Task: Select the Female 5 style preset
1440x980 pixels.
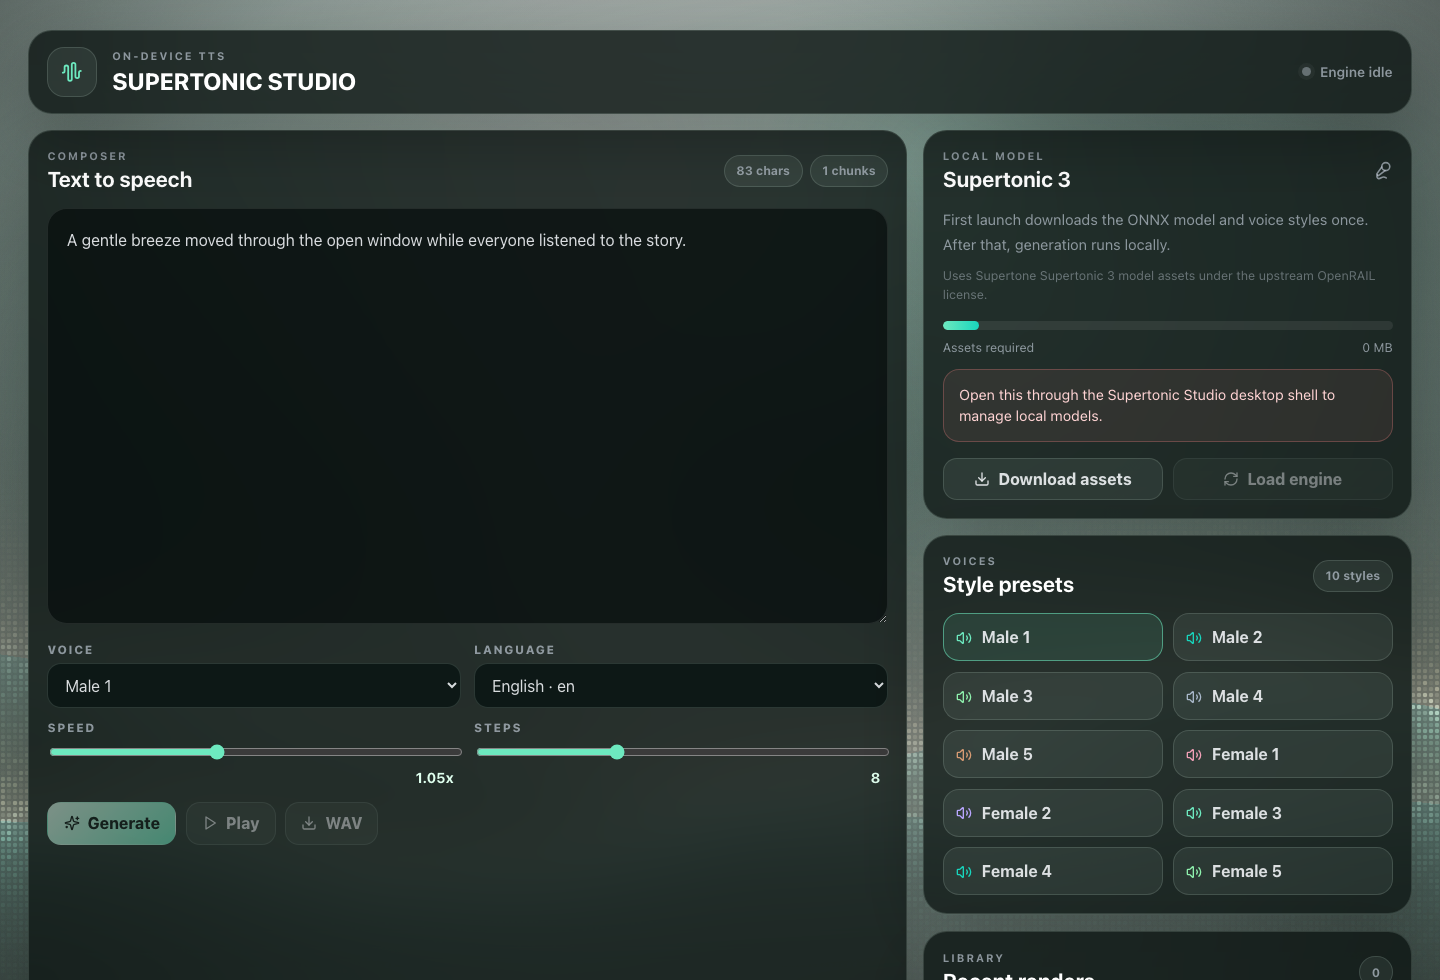Action: click(x=1283, y=871)
